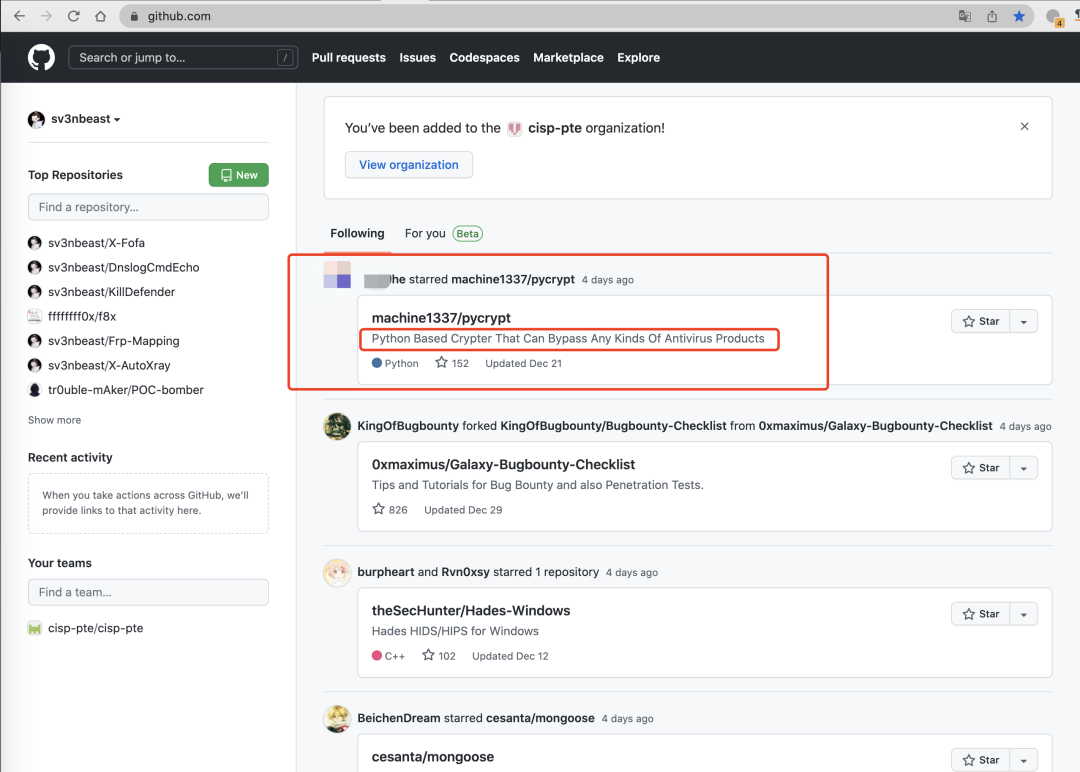Go back with the browser back arrow
The height and width of the screenshot is (772, 1080).
point(19,16)
